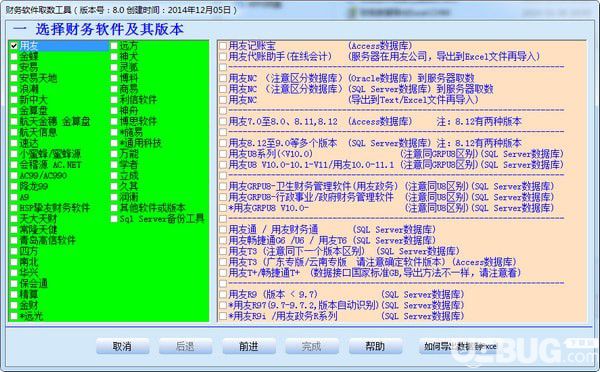Check the 四方 checkbox
600x372 pixels.
pyautogui.click(x=14, y=251)
